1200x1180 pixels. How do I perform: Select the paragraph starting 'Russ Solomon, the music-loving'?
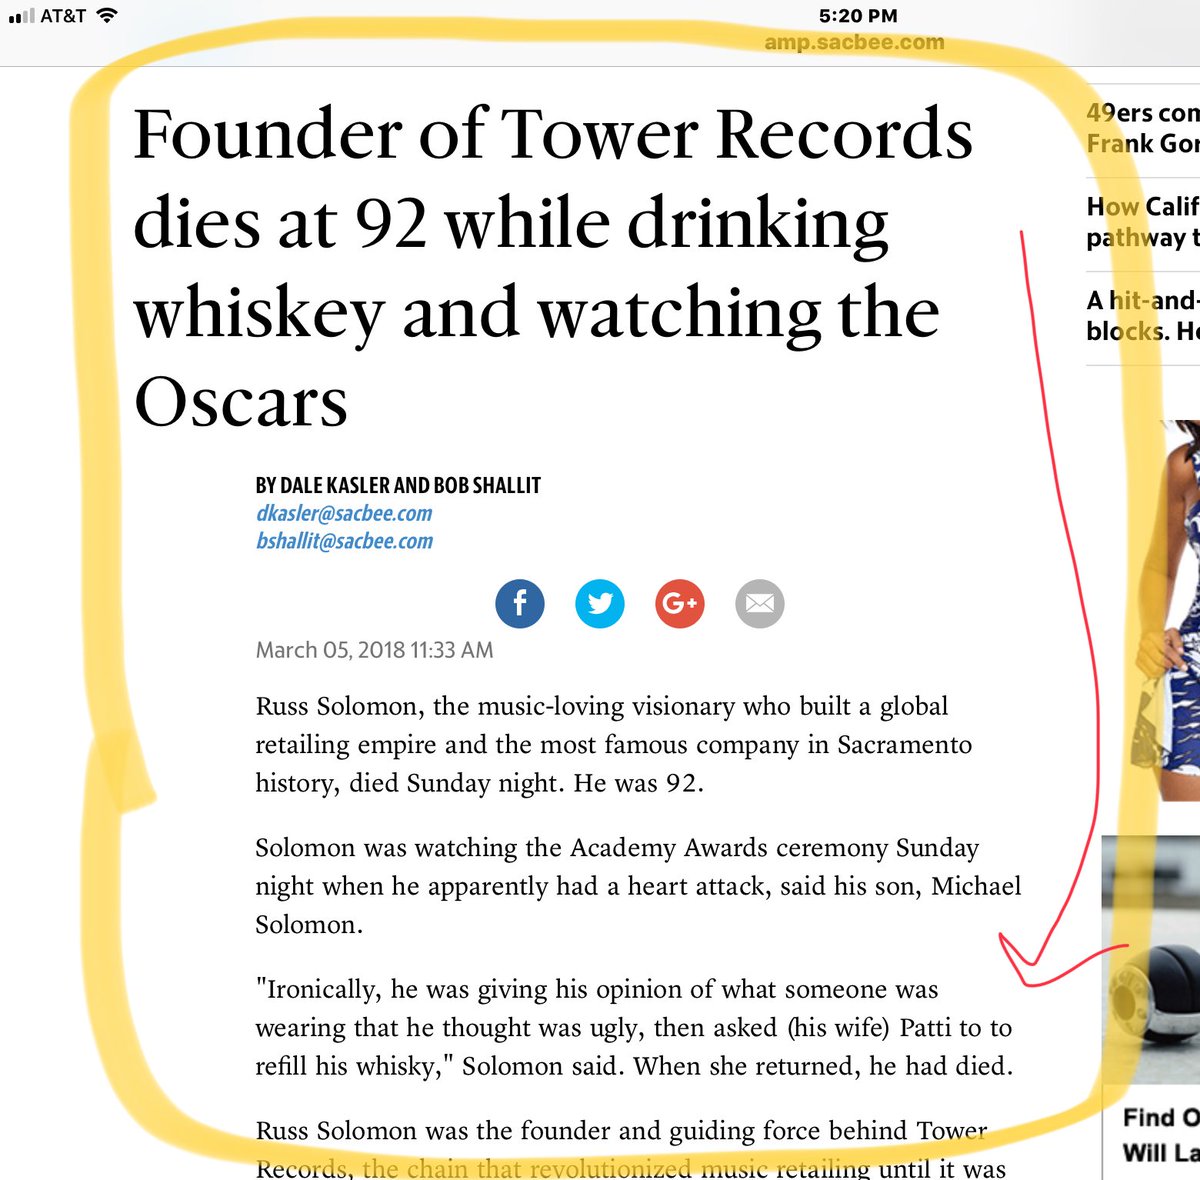click(x=614, y=745)
